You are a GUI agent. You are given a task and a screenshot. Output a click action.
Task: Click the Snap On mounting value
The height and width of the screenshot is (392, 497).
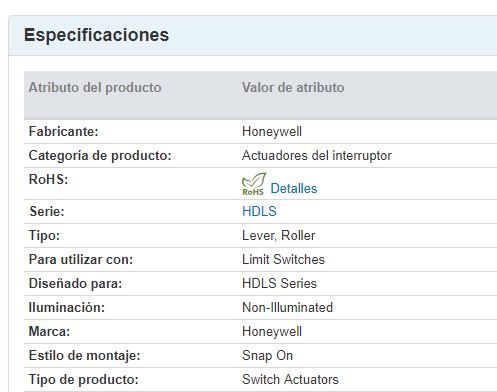(x=267, y=355)
